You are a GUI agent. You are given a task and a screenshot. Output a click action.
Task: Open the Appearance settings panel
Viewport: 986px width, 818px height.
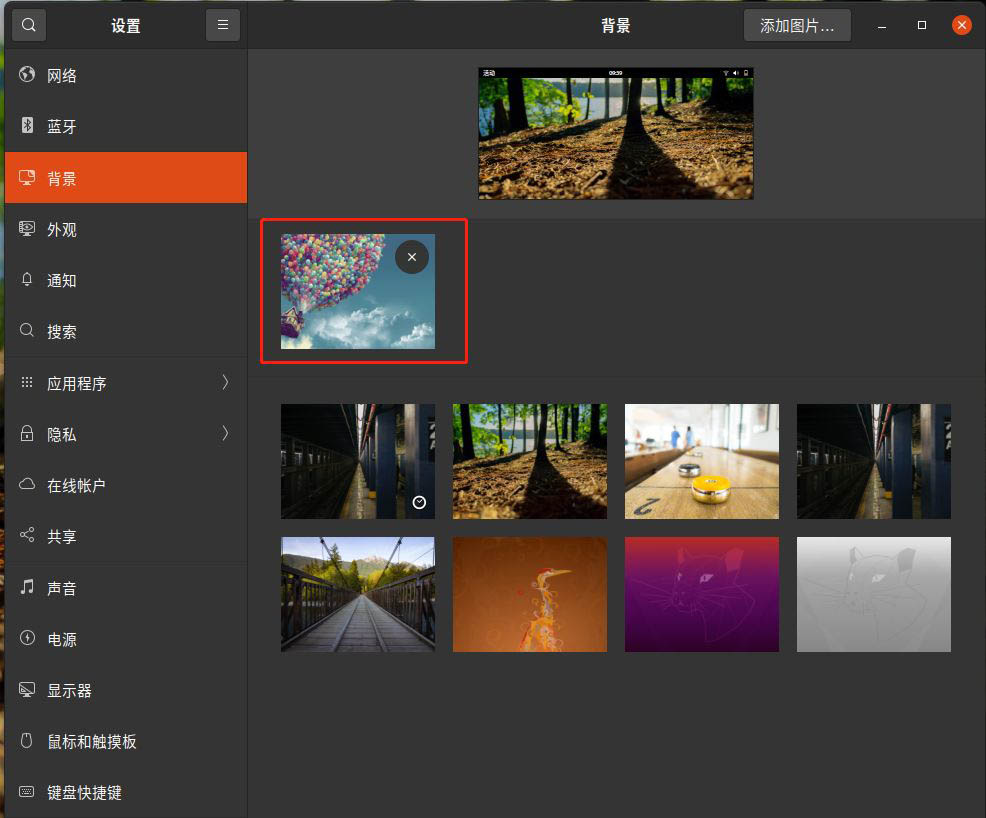[62, 229]
